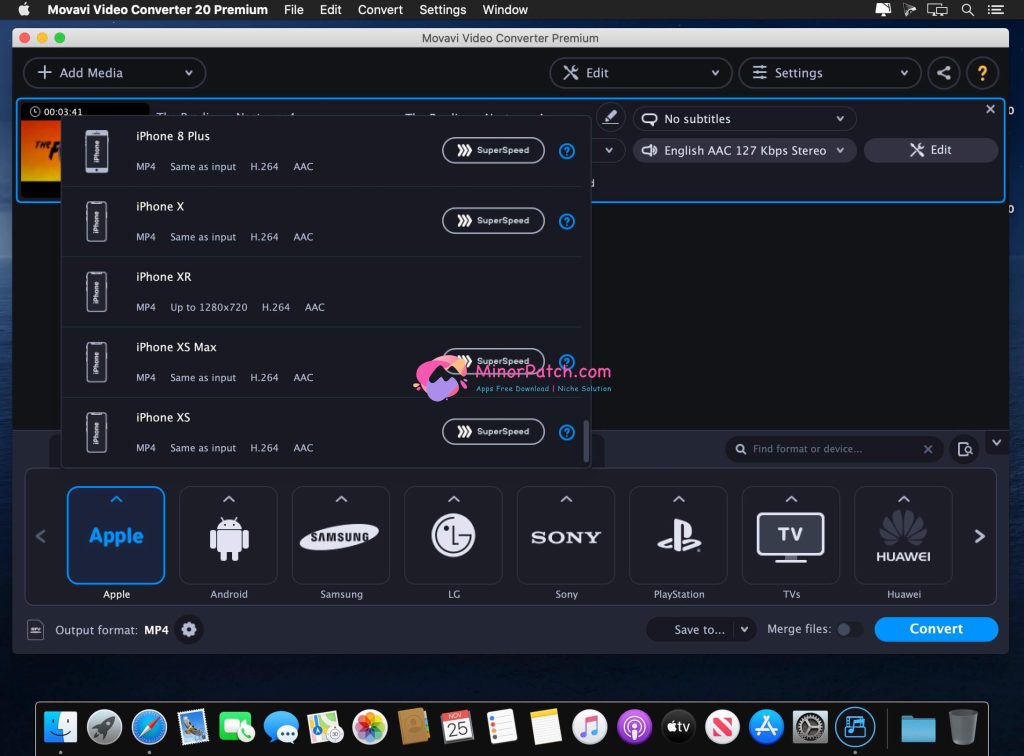Clear the format search field
The width and height of the screenshot is (1024, 756).
pos(928,449)
